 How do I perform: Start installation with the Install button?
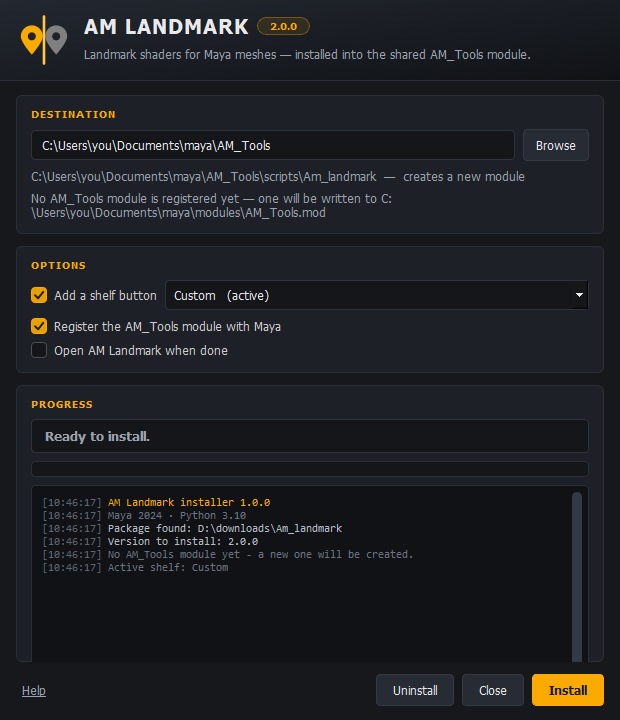pos(568,690)
